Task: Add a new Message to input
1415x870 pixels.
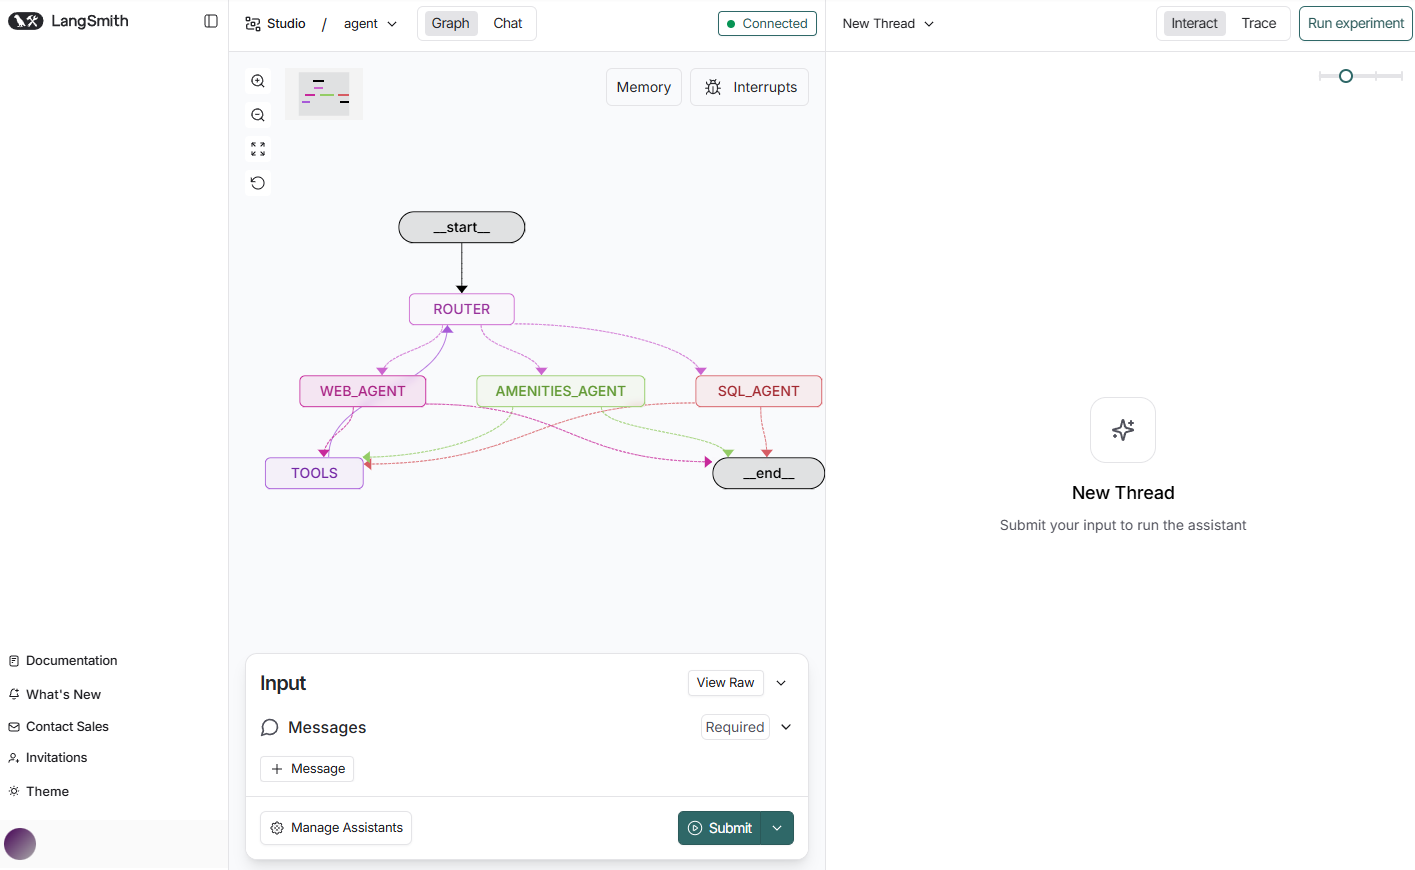Action: [x=307, y=769]
